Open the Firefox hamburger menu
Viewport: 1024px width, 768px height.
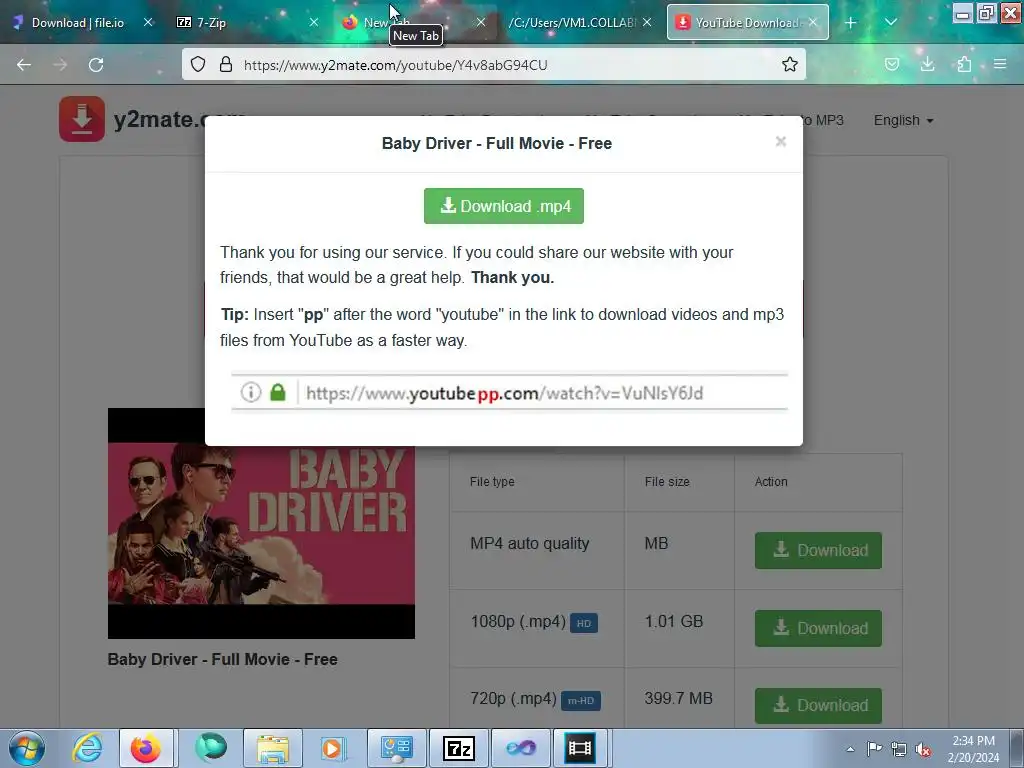(1000, 64)
